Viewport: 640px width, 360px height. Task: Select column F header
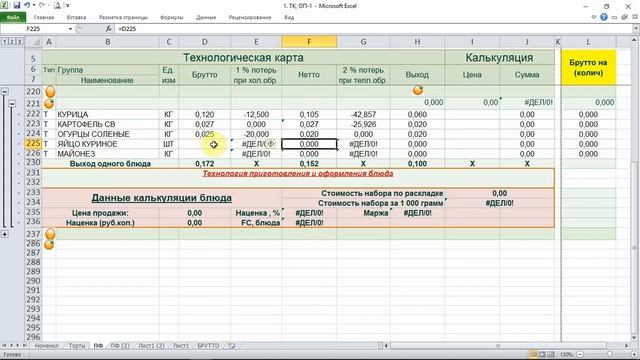(309, 42)
